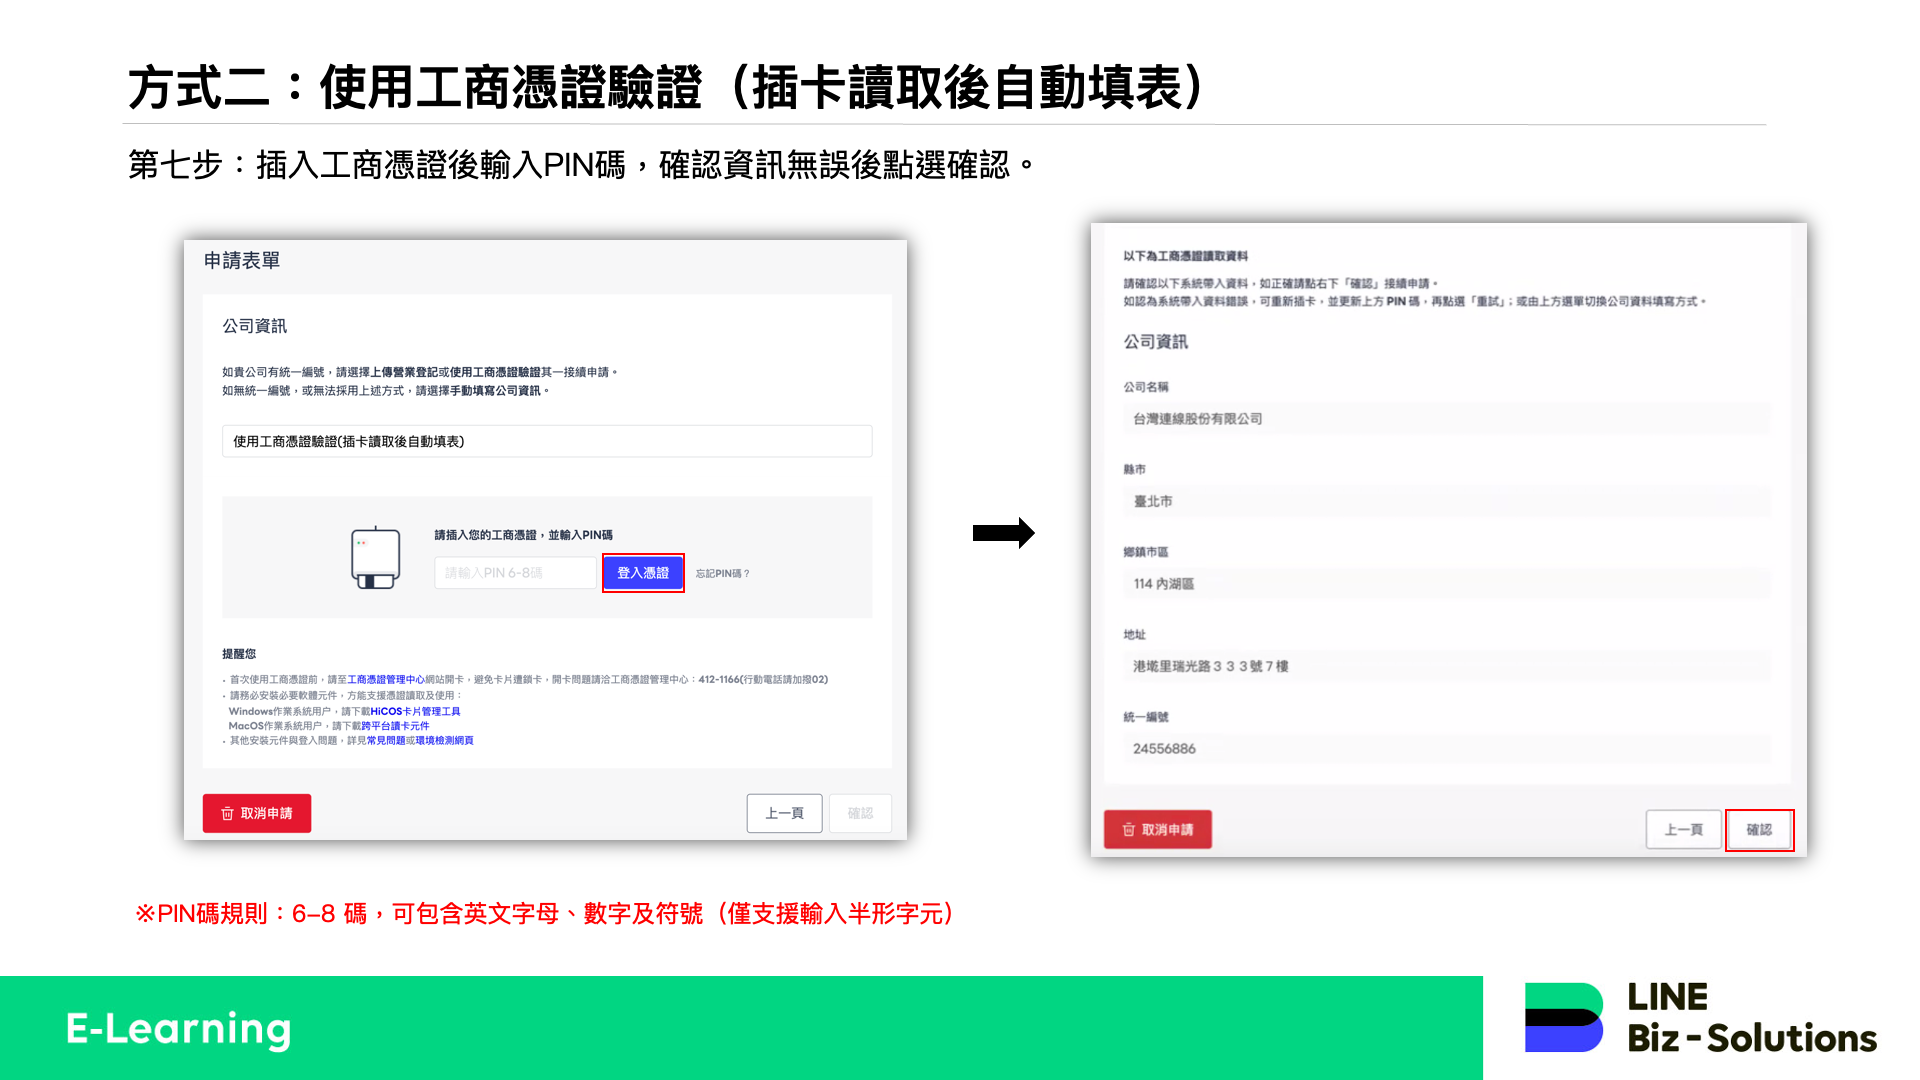
Task: Click the black arrow between the two panels
Action: click(1005, 533)
